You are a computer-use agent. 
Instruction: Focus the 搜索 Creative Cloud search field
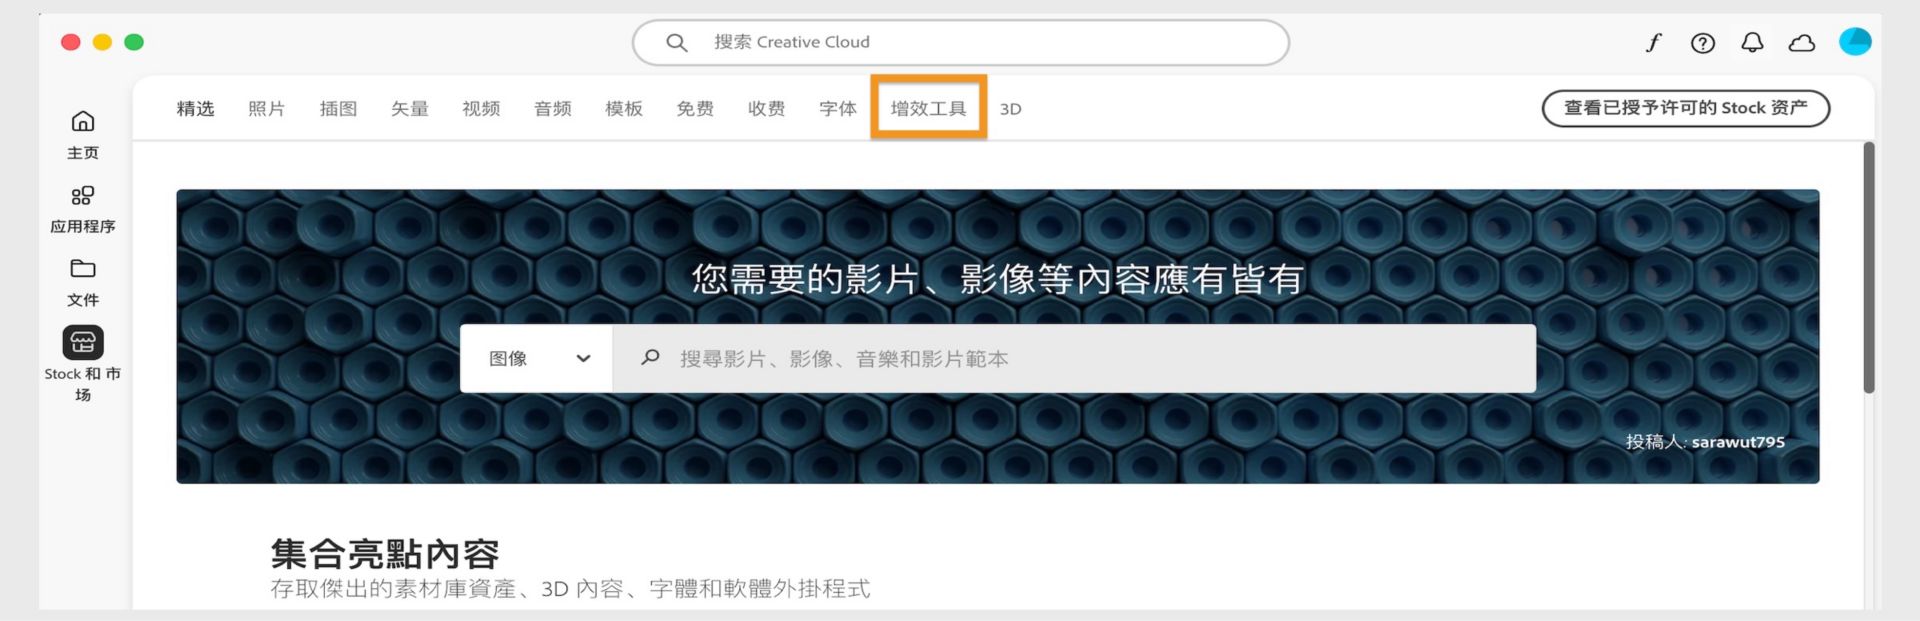click(961, 42)
